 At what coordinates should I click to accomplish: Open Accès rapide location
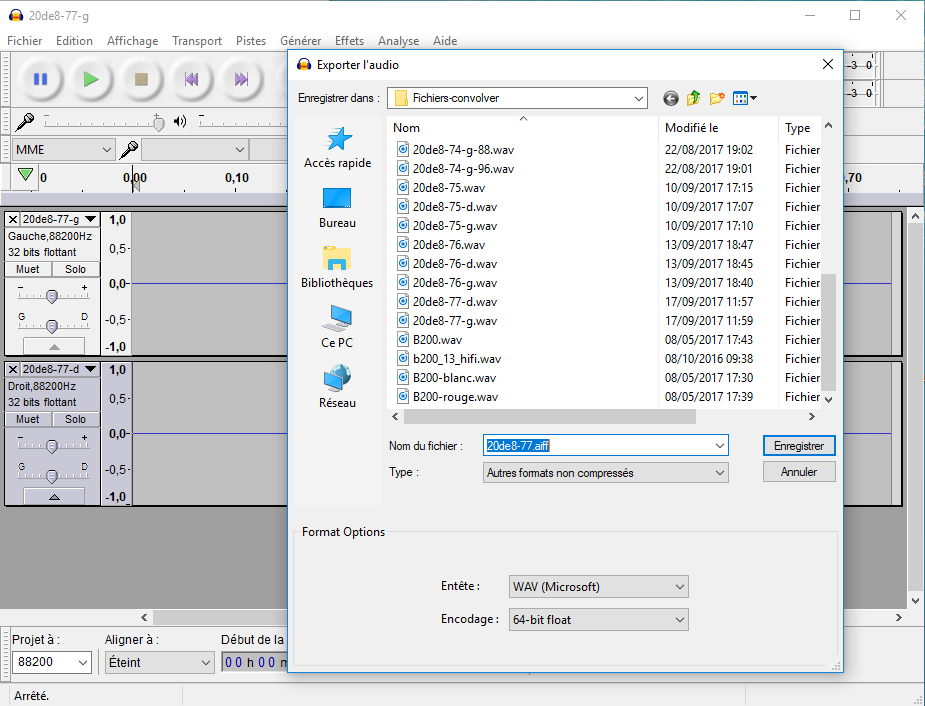pos(337,147)
